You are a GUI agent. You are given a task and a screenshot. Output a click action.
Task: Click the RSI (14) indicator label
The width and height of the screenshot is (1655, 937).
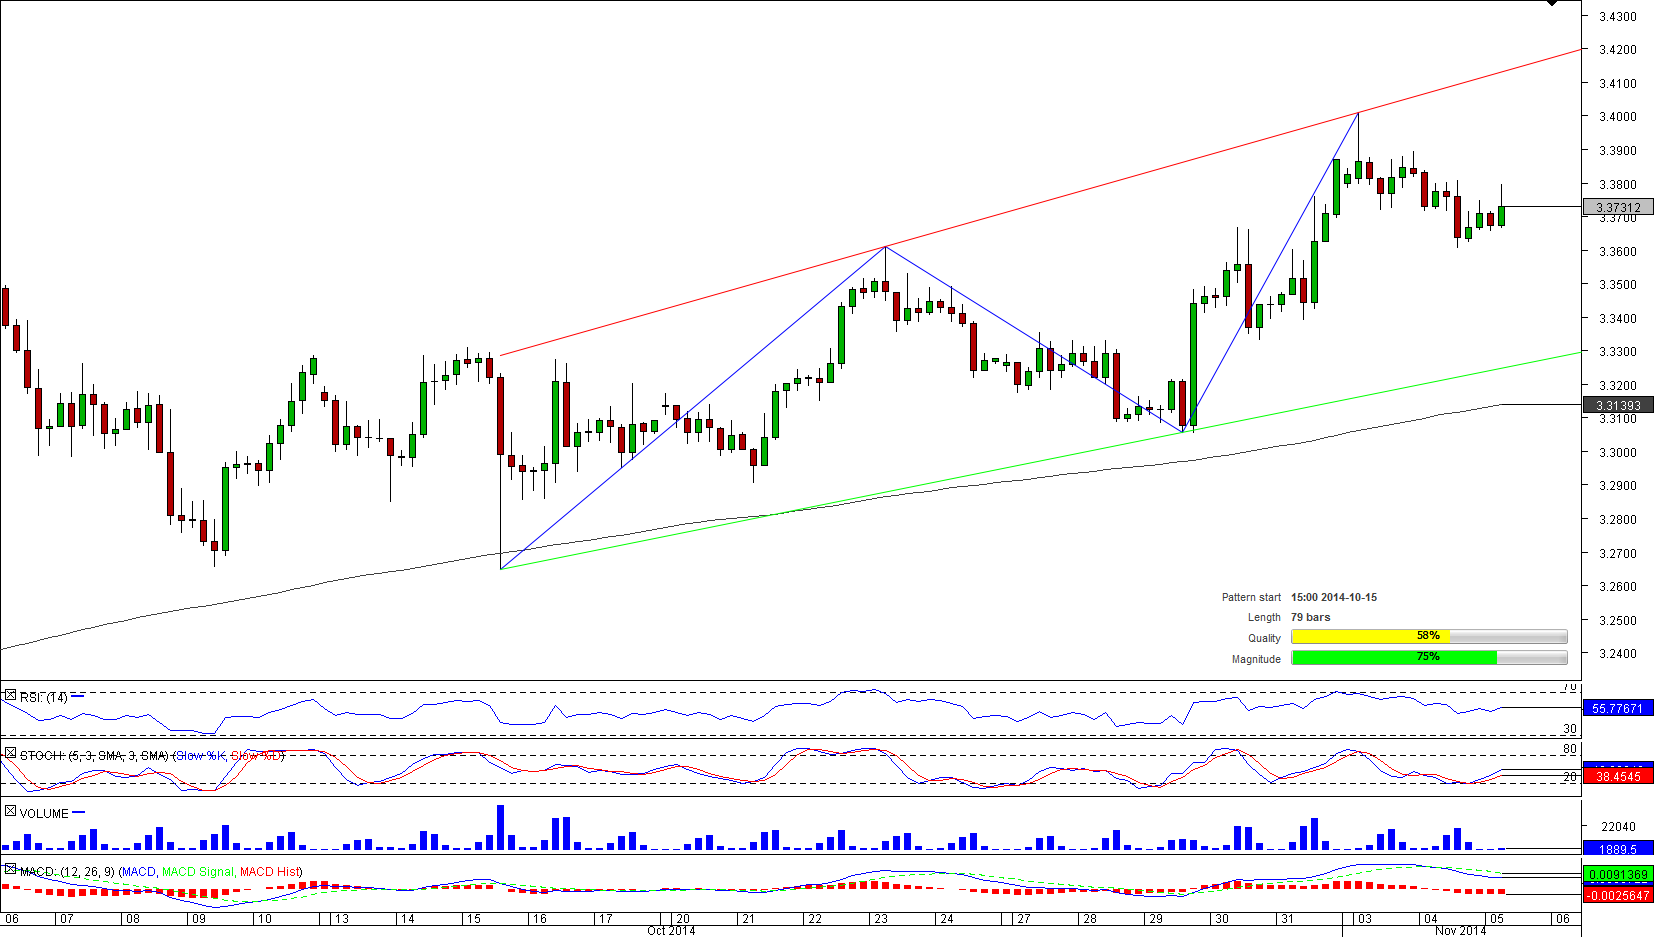click(44, 697)
